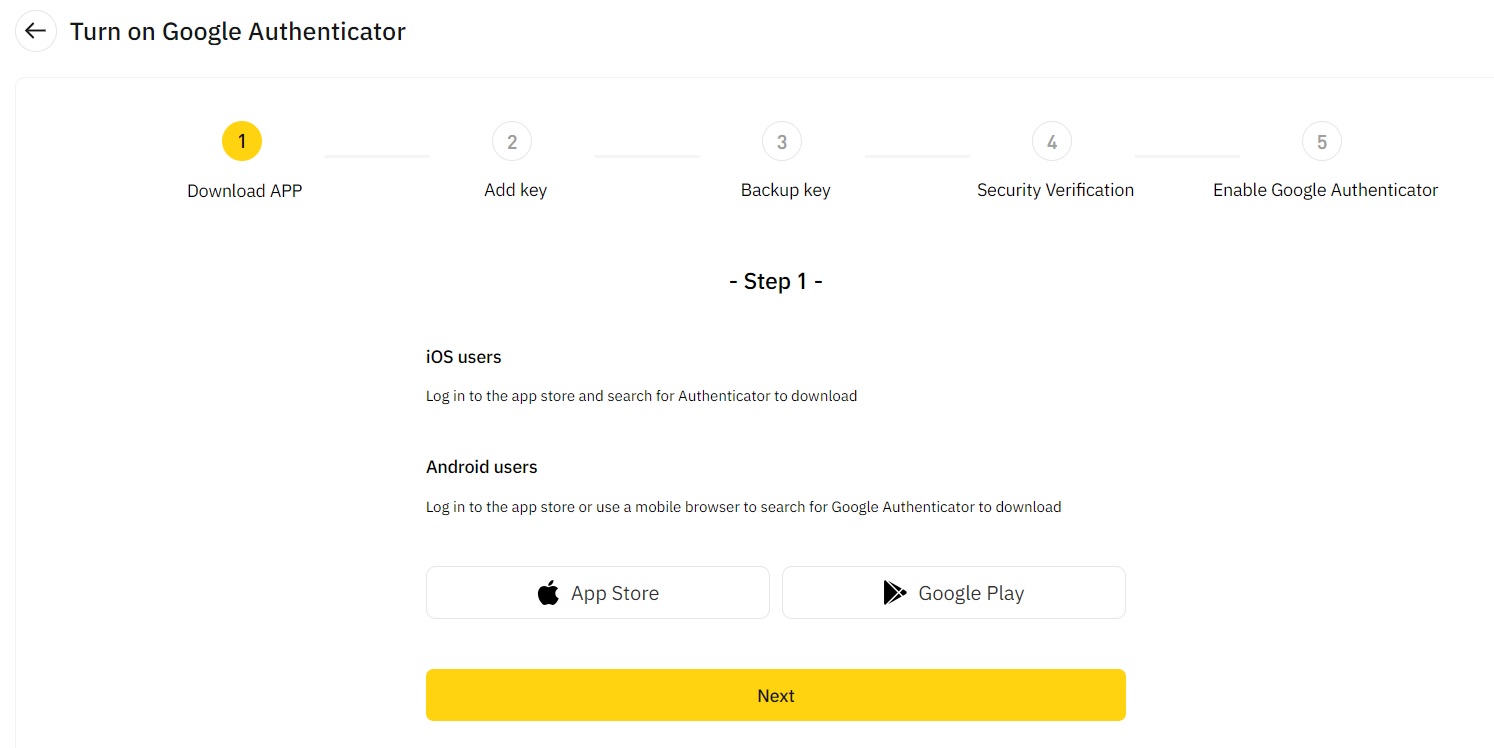The image size is (1494, 748).
Task: Click the step 3 circle indicator
Action: click(782, 141)
